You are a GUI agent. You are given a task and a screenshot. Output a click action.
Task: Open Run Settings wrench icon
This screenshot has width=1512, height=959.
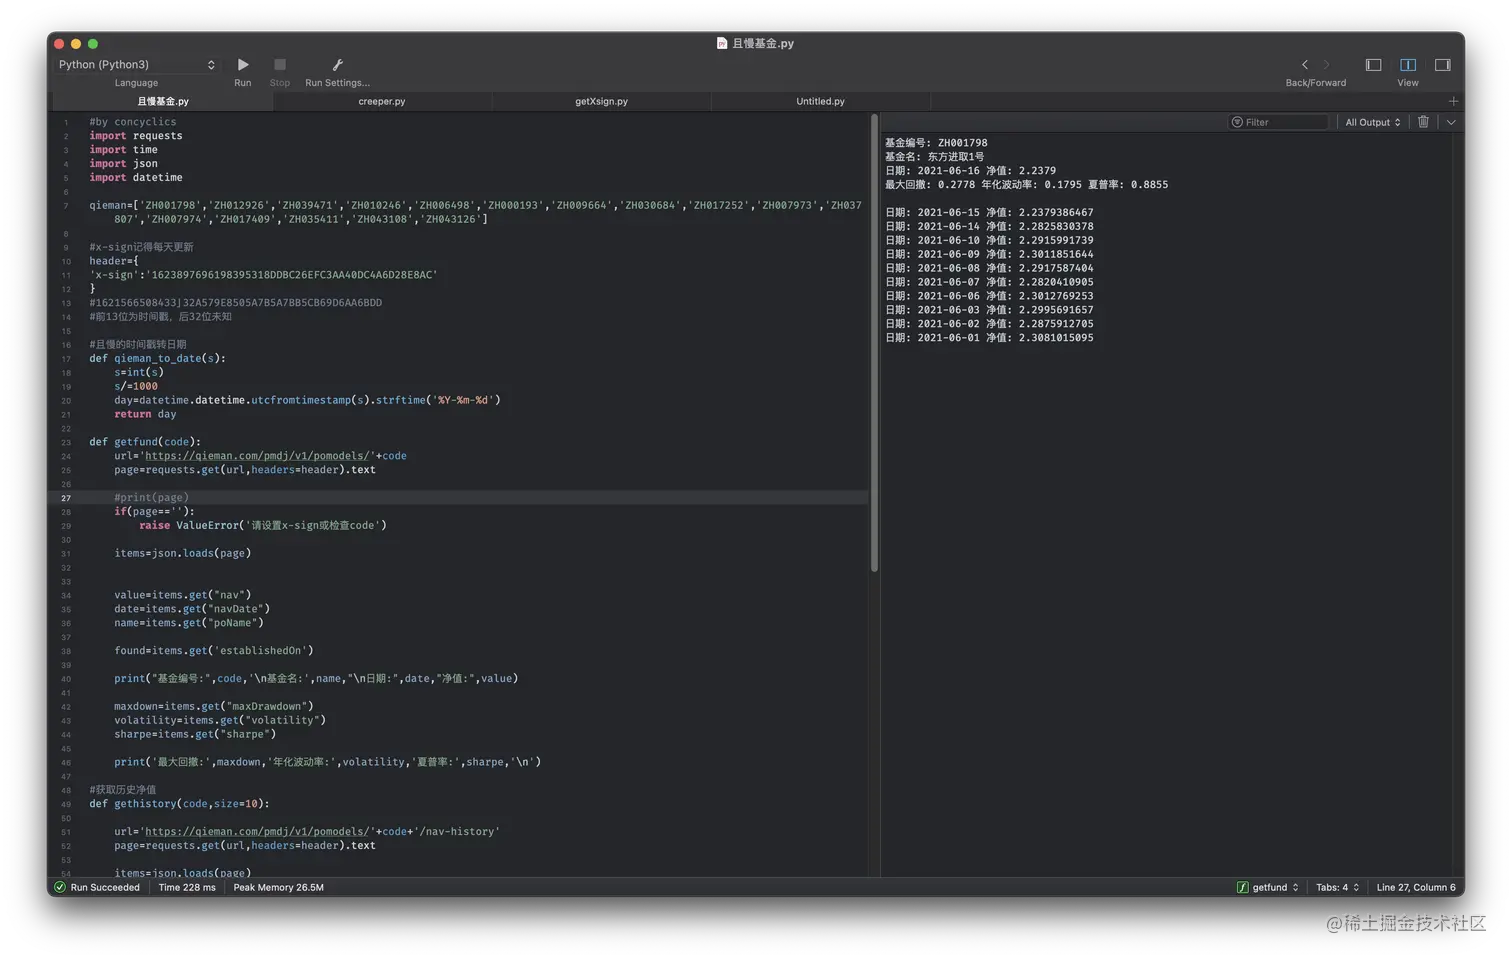click(x=337, y=65)
